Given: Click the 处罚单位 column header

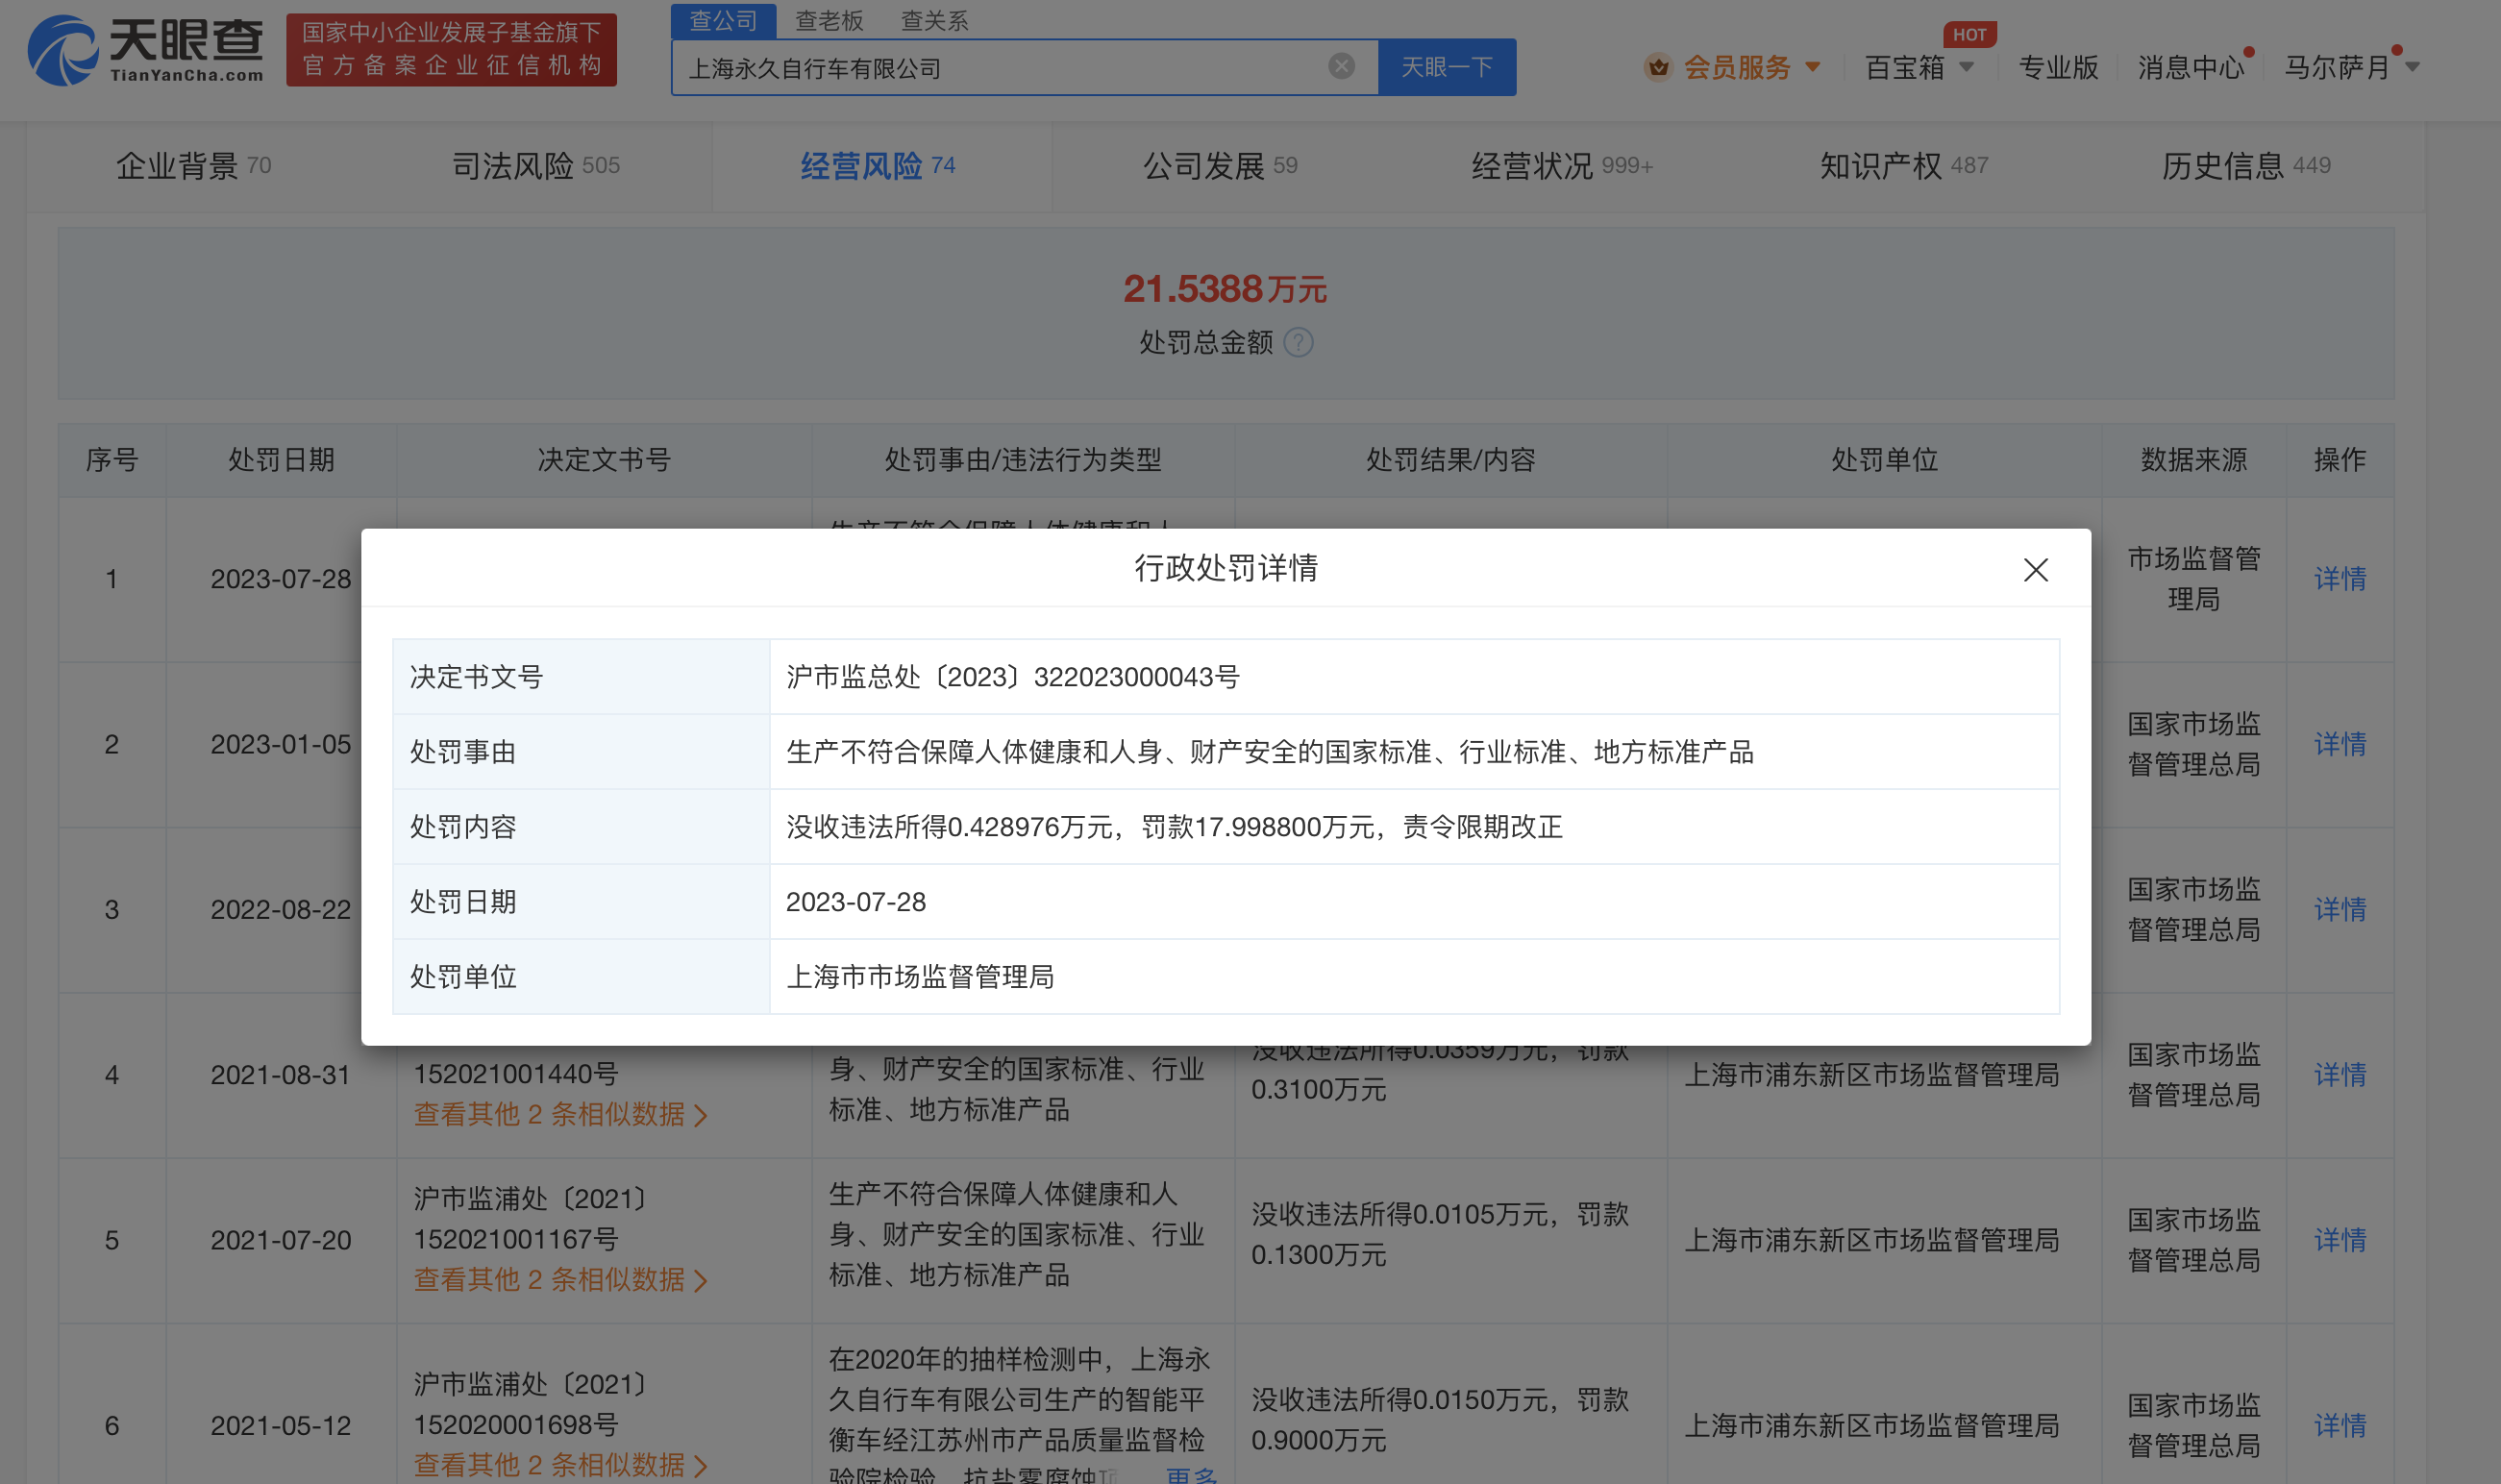Looking at the screenshot, I should [1884, 460].
